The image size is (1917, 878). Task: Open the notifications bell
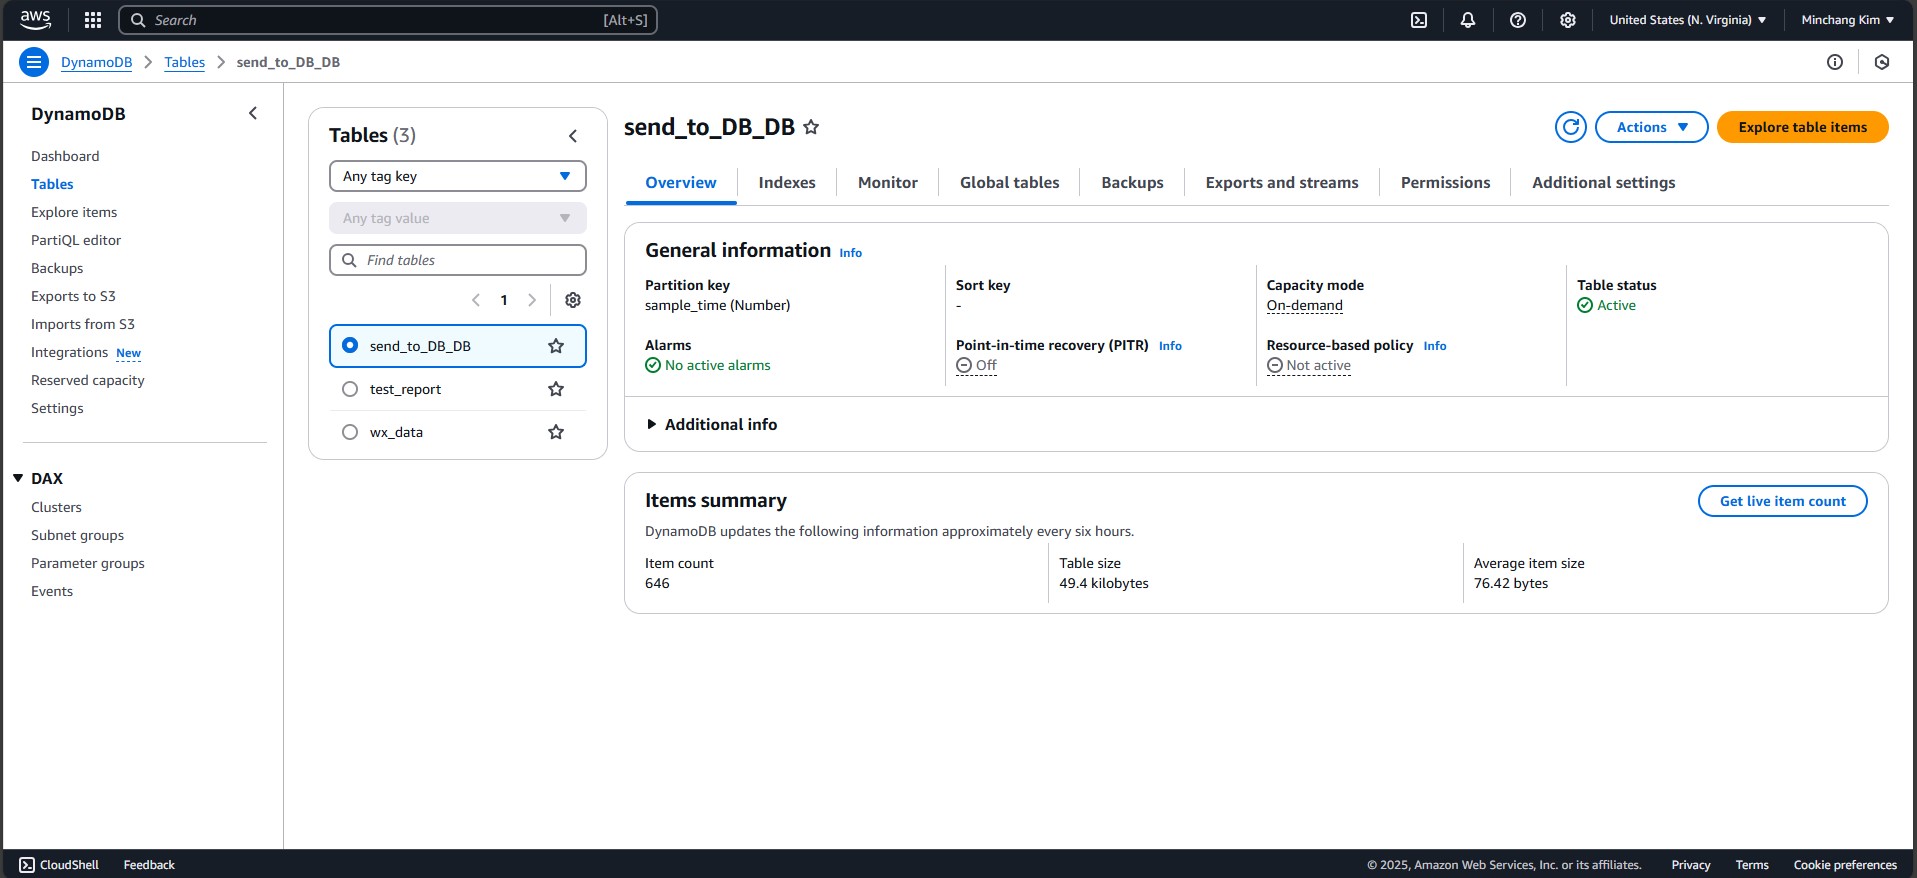(x=1468, y=20)
